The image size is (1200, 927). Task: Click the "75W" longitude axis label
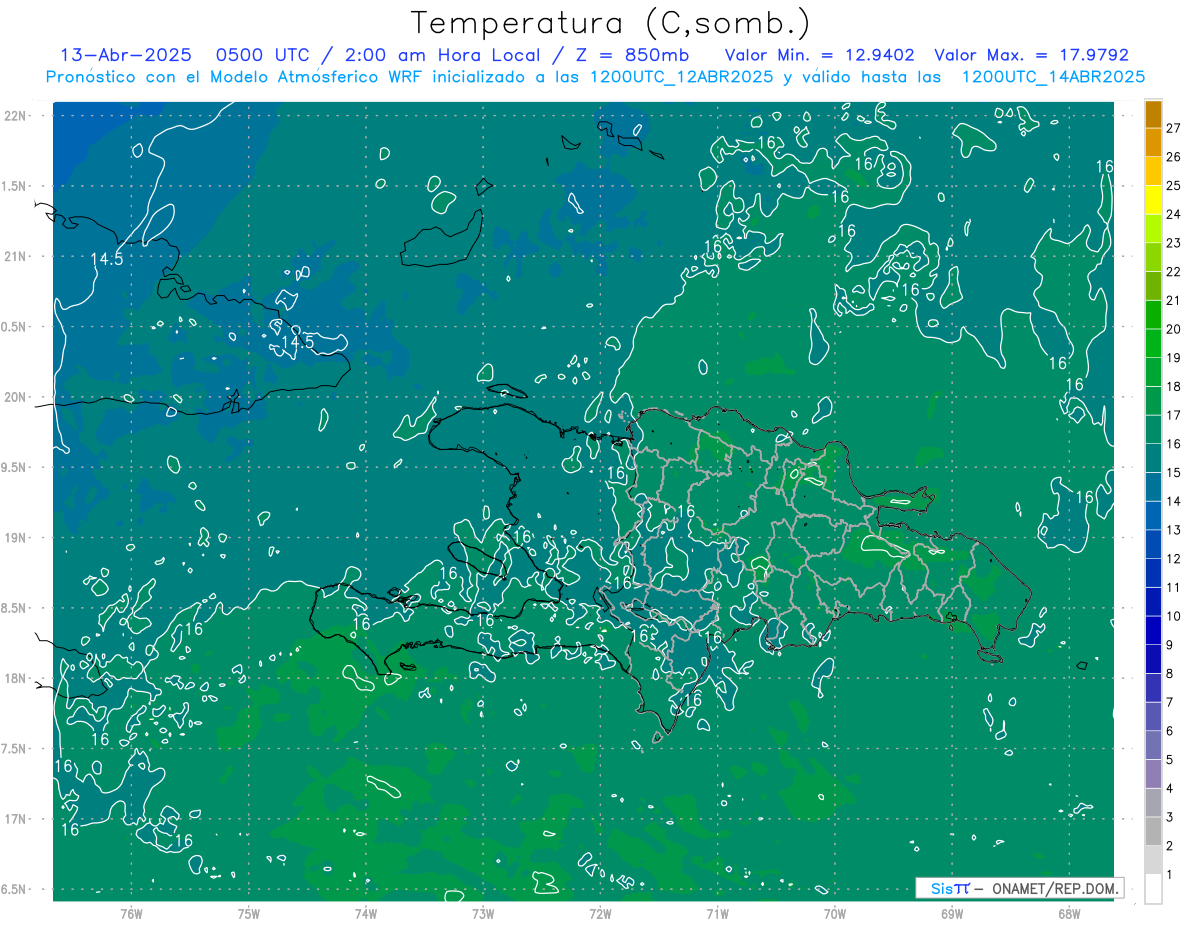tap(249, 914)
